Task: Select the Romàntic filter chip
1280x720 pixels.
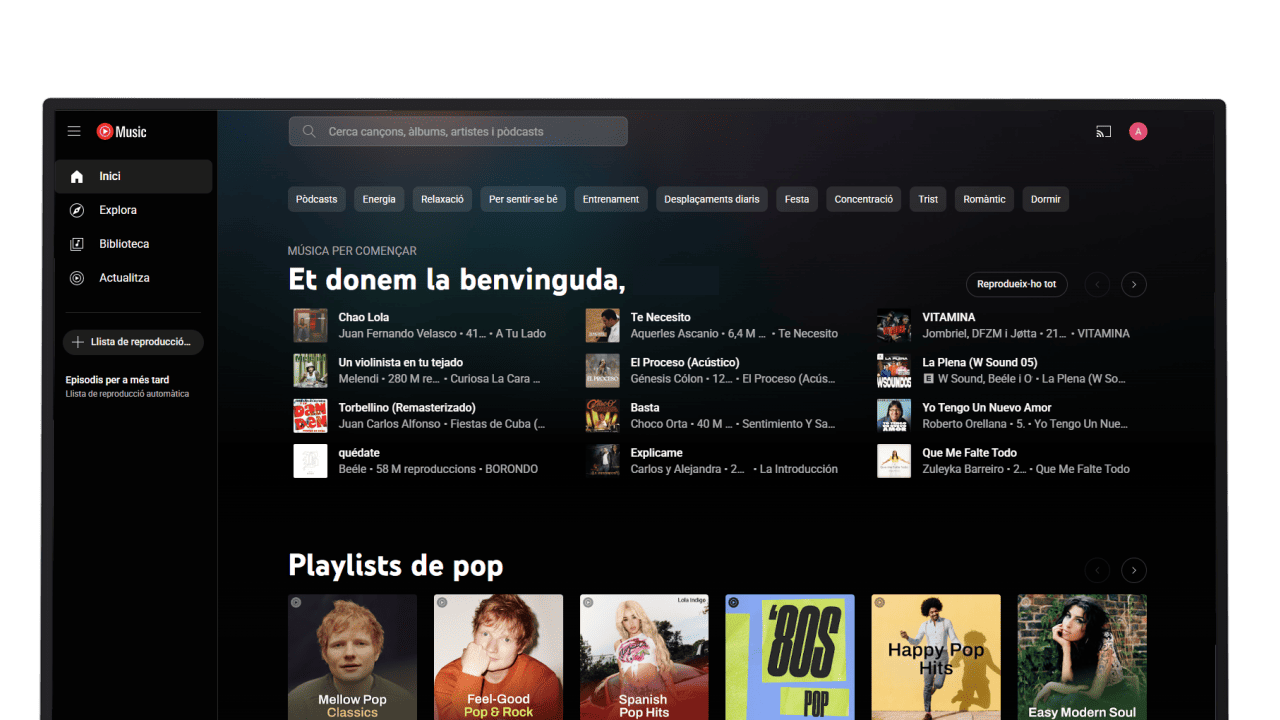Action: point(984,199)
